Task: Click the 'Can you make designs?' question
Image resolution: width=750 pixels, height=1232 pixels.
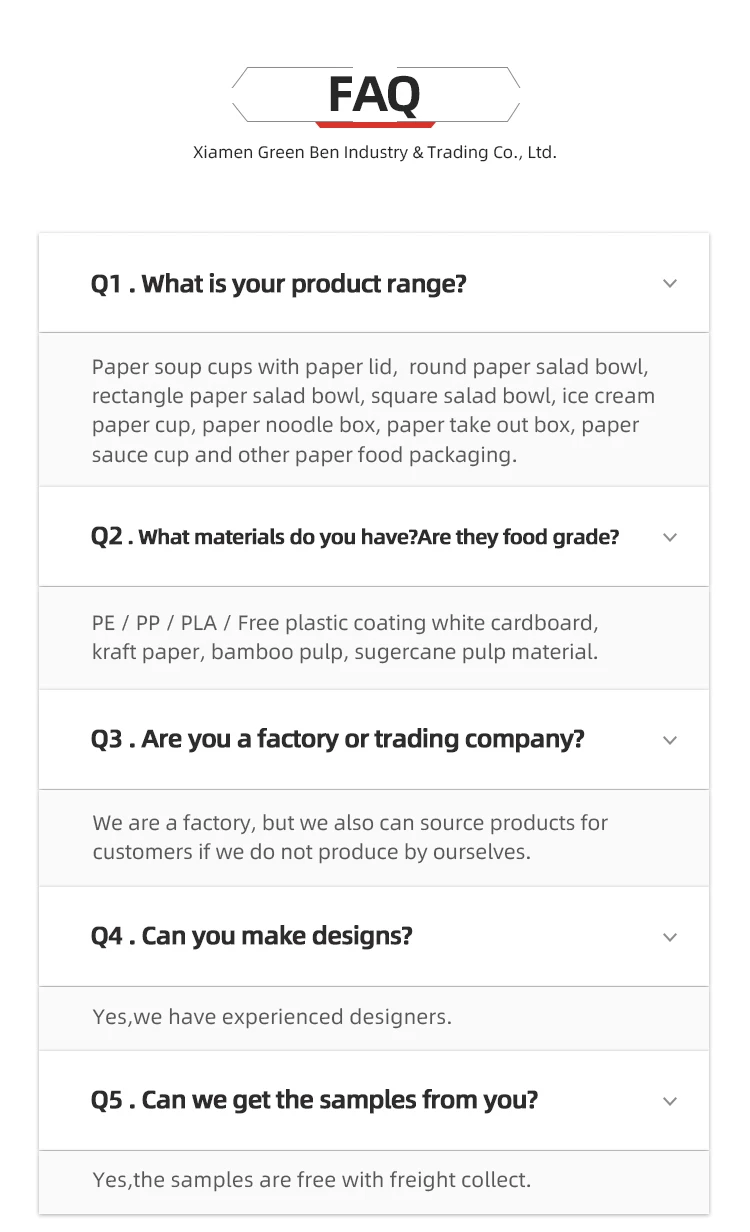Action: click(251, 937)
